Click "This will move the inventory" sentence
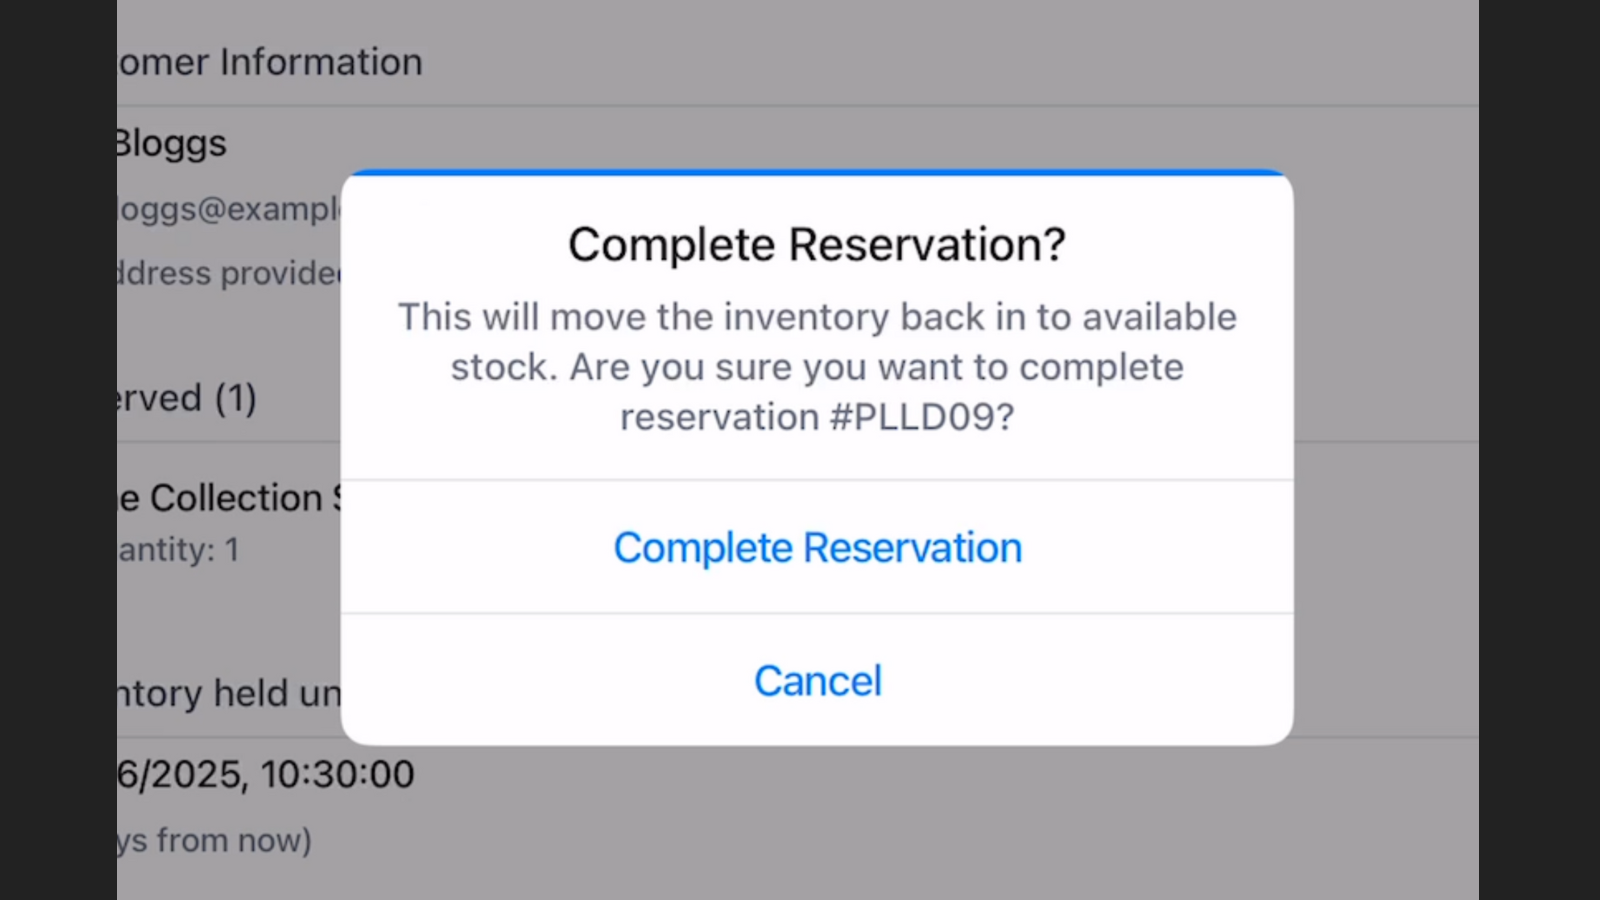This screenshot has height=900, width=1600. tap(817, 317)
